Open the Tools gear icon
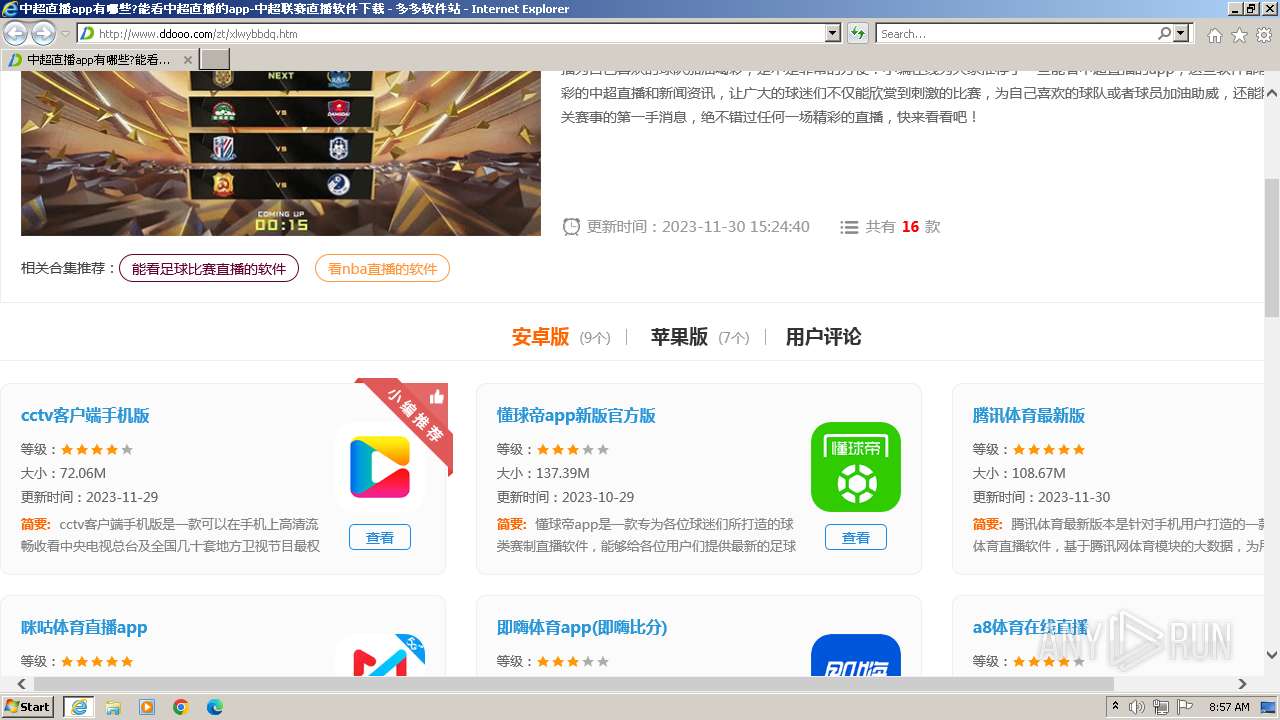The width and height of the screenshot is (1280, 720). [1264, 35]
